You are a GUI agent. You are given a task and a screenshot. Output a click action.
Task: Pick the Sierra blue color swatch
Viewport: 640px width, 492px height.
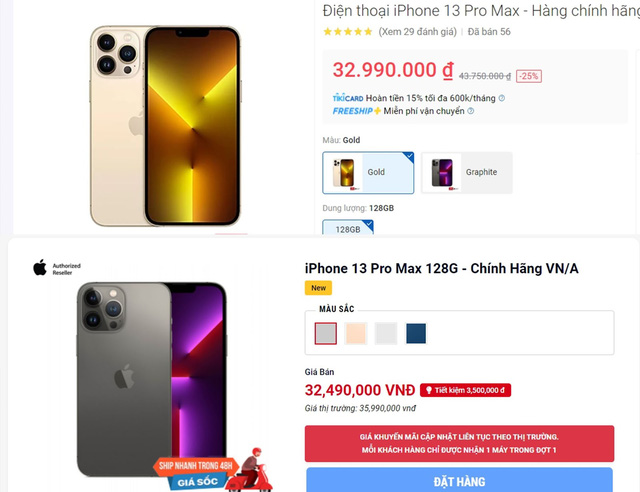416,333
